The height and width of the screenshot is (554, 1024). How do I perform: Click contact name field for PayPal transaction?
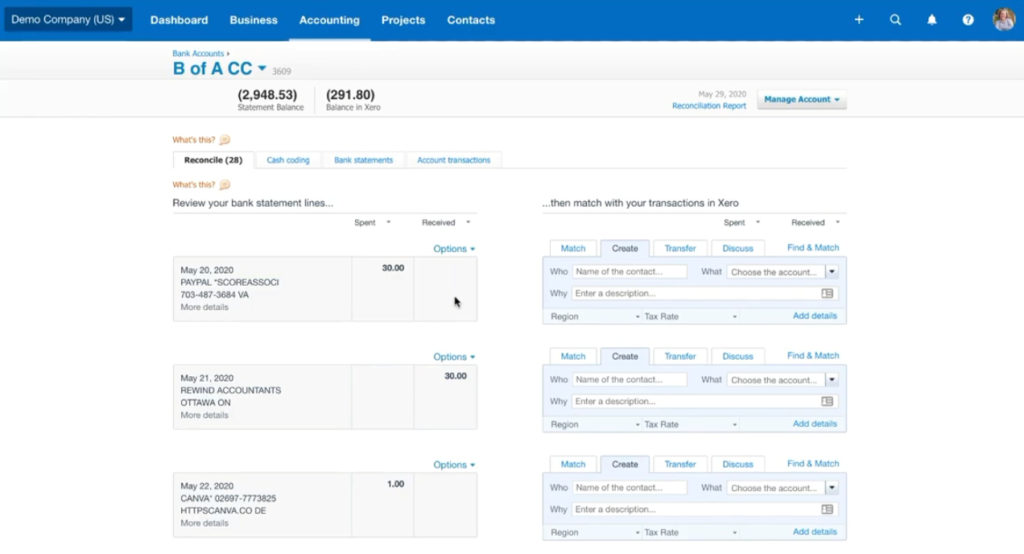[630, 272]
